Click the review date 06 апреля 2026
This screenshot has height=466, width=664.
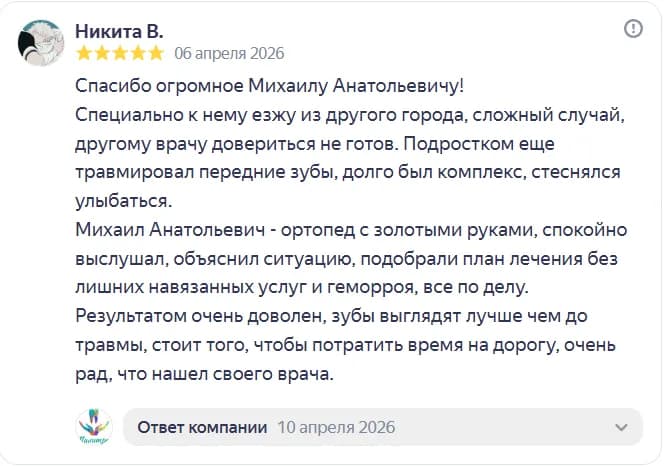click(229, 53)
